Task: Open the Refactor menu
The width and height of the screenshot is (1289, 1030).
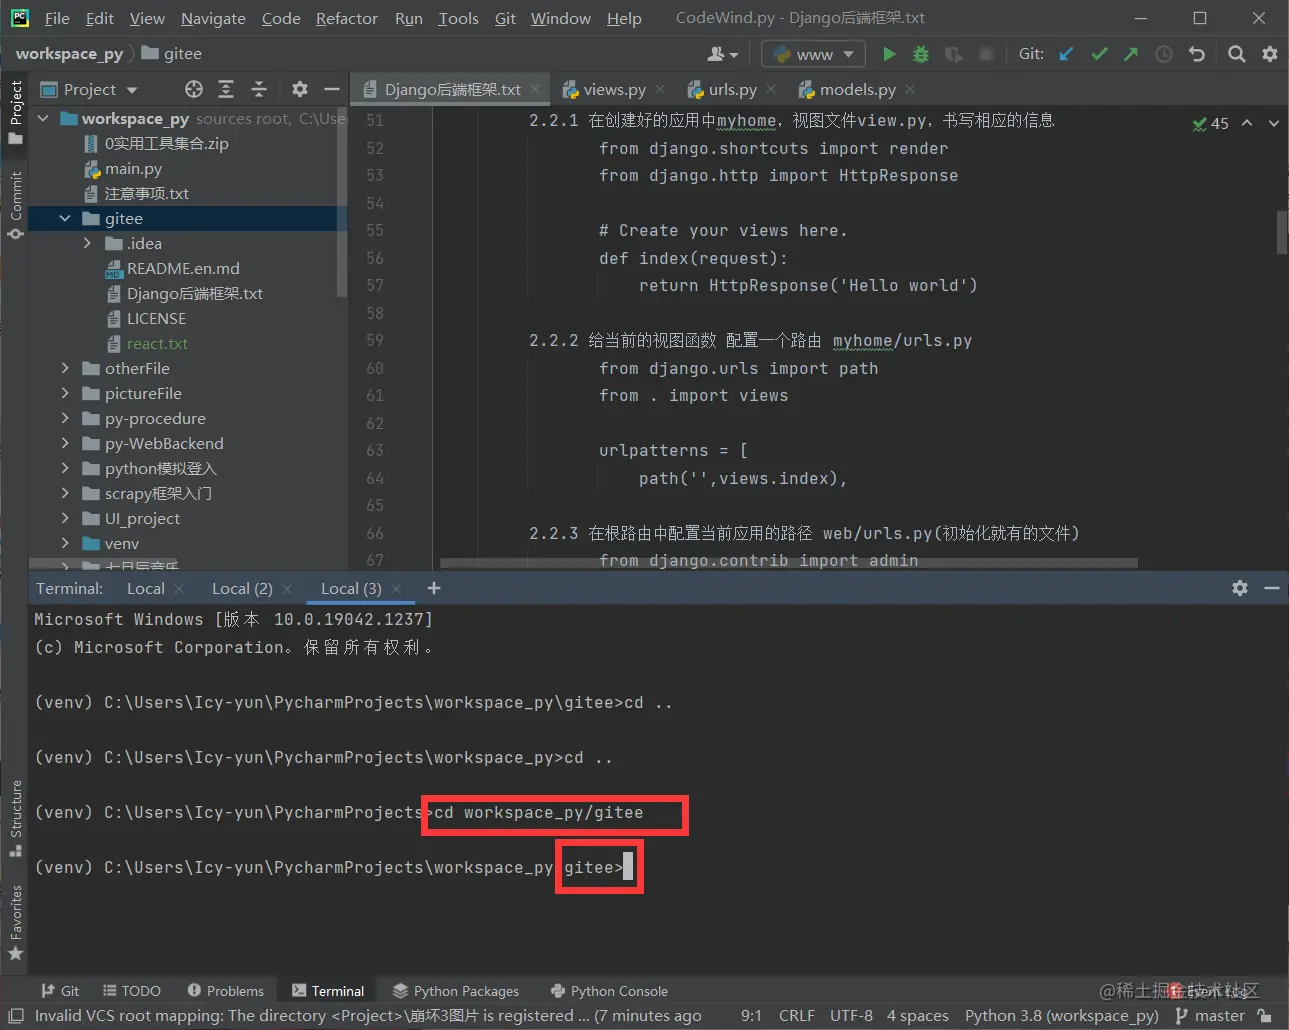Action: tap(346, 18)
